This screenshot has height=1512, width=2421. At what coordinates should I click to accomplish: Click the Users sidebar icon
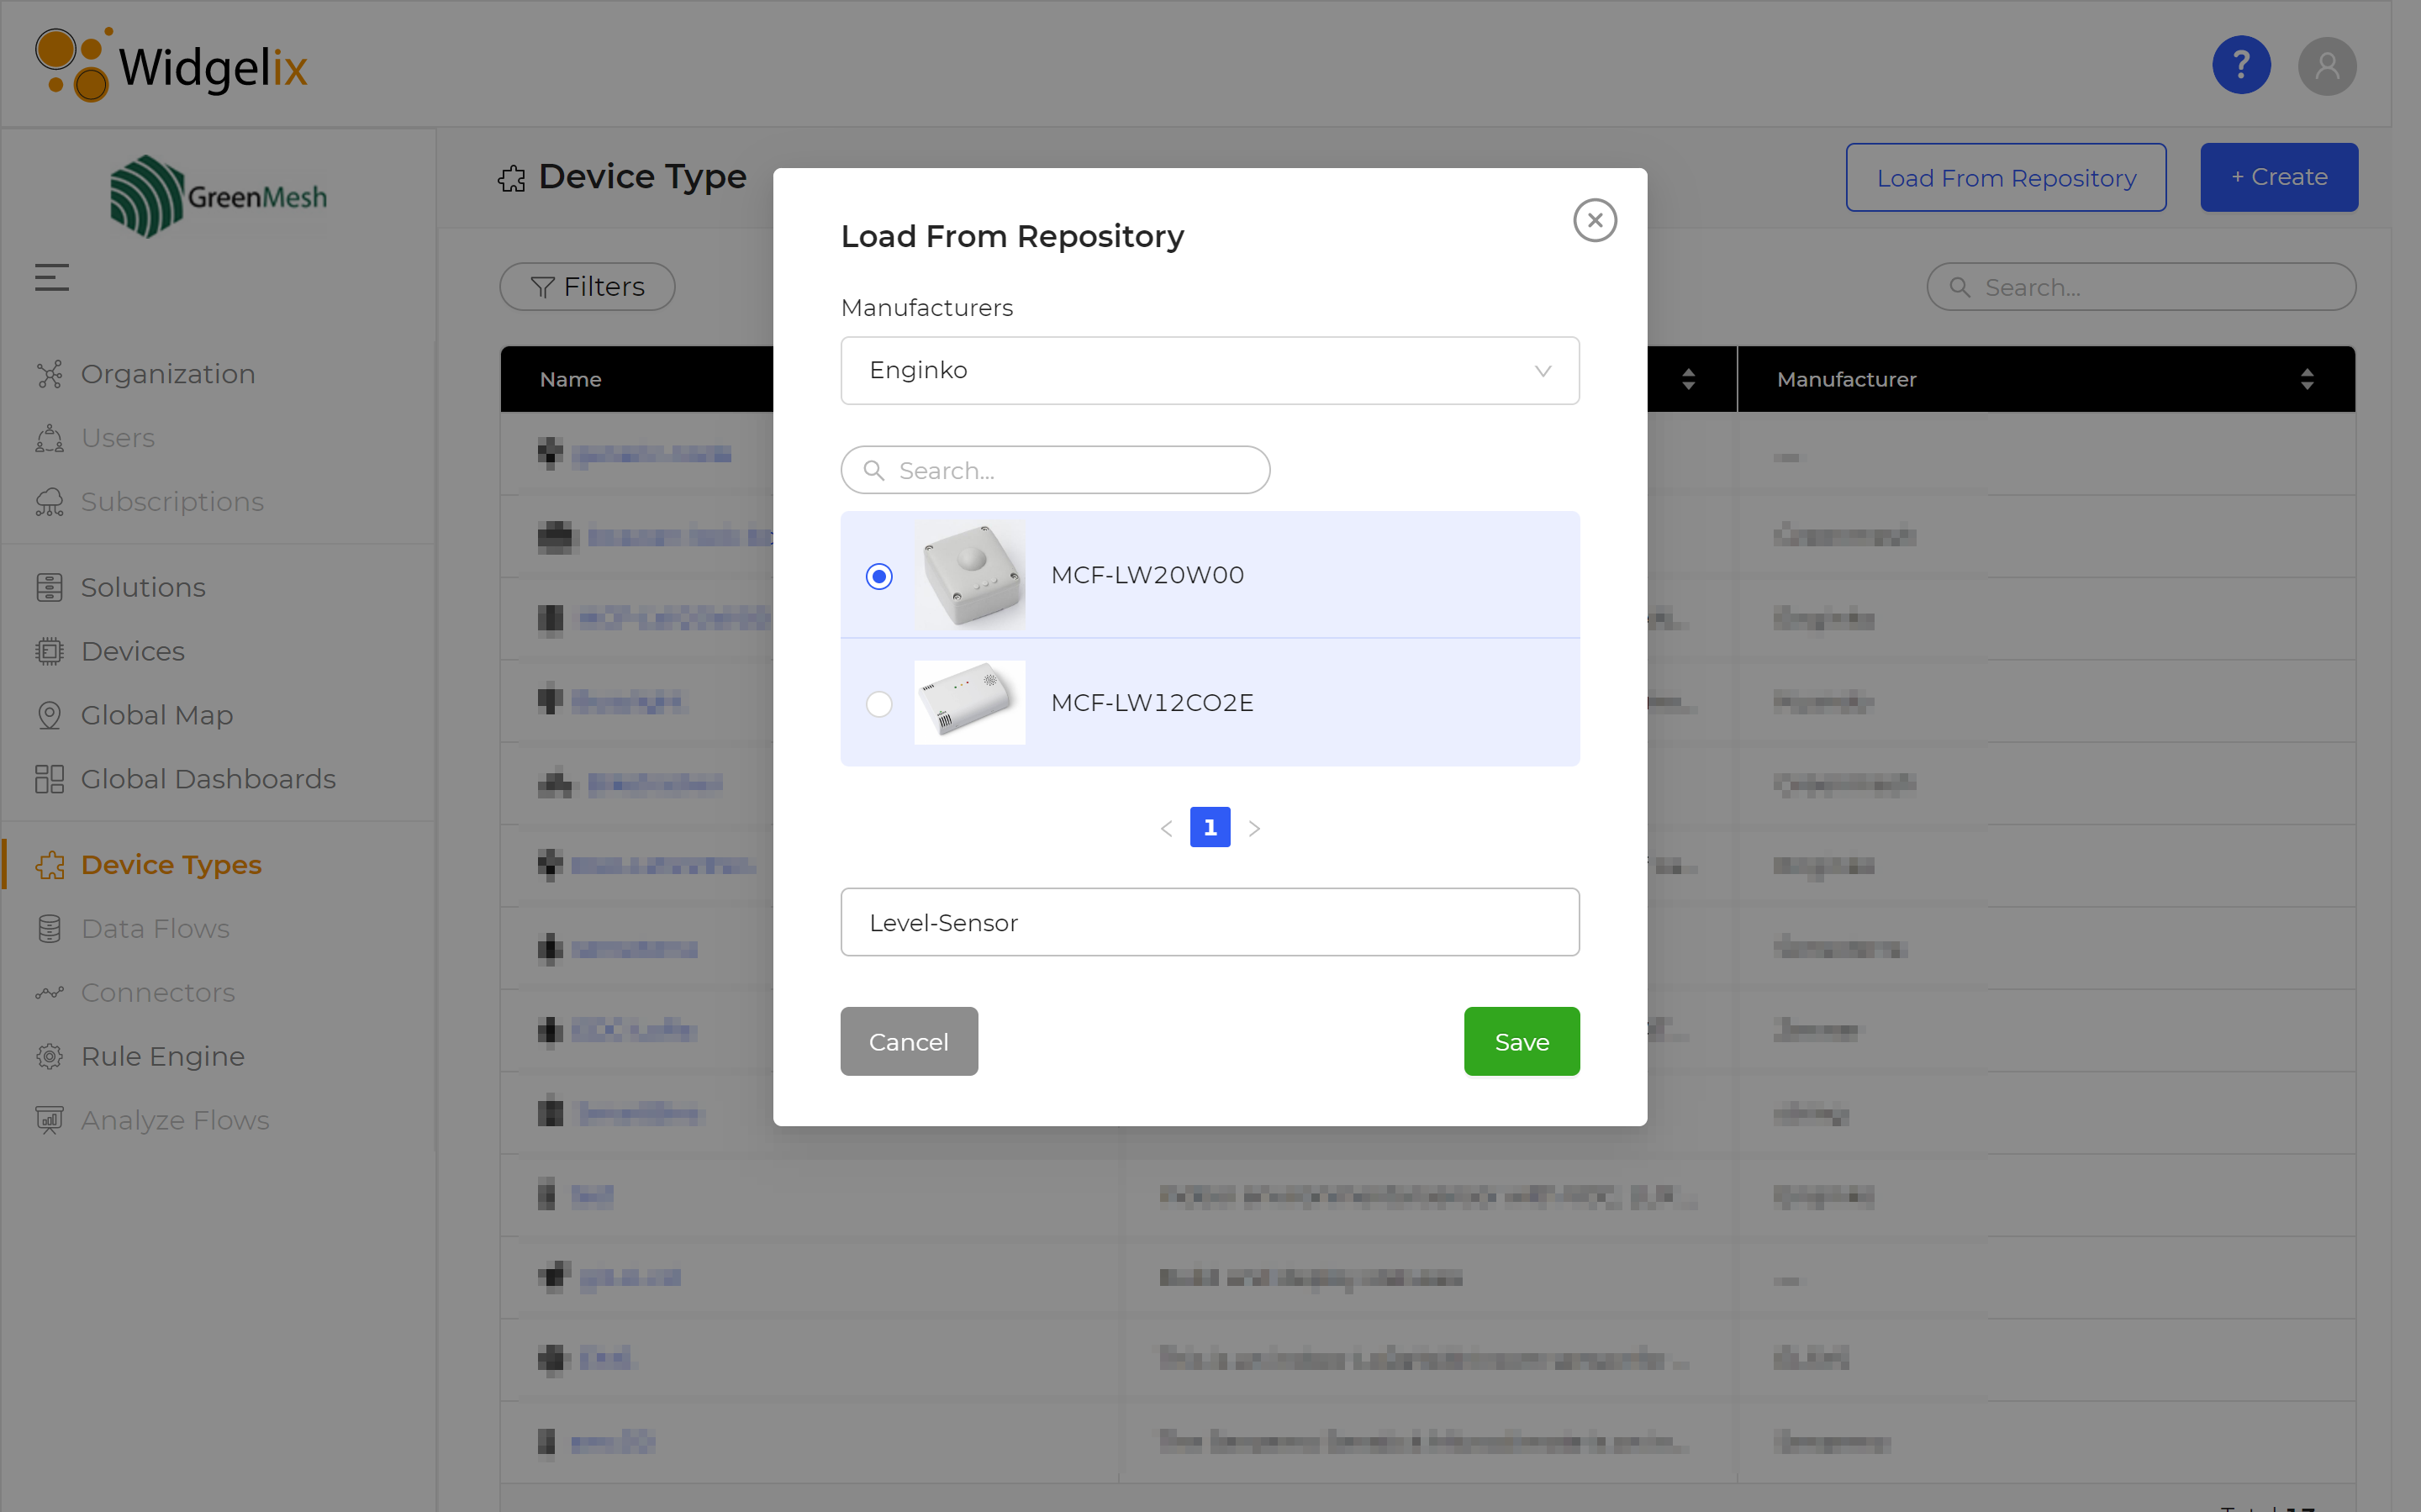[49, 437]
